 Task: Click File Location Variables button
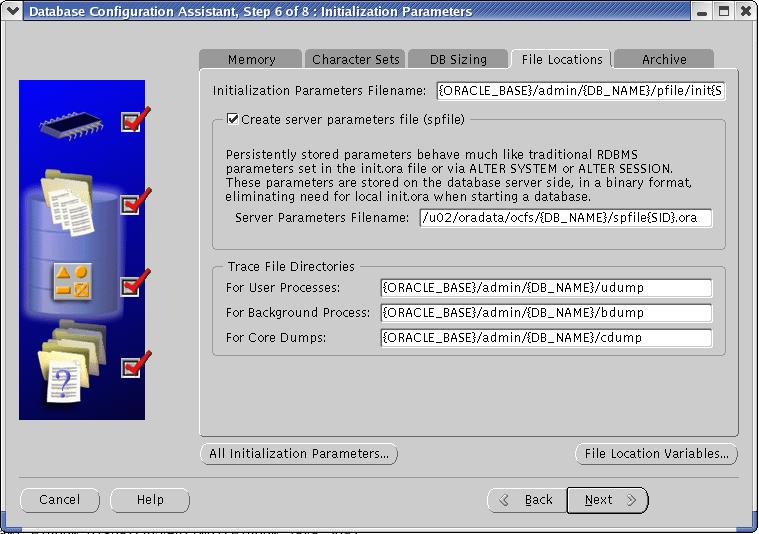[x=656, y=454]
